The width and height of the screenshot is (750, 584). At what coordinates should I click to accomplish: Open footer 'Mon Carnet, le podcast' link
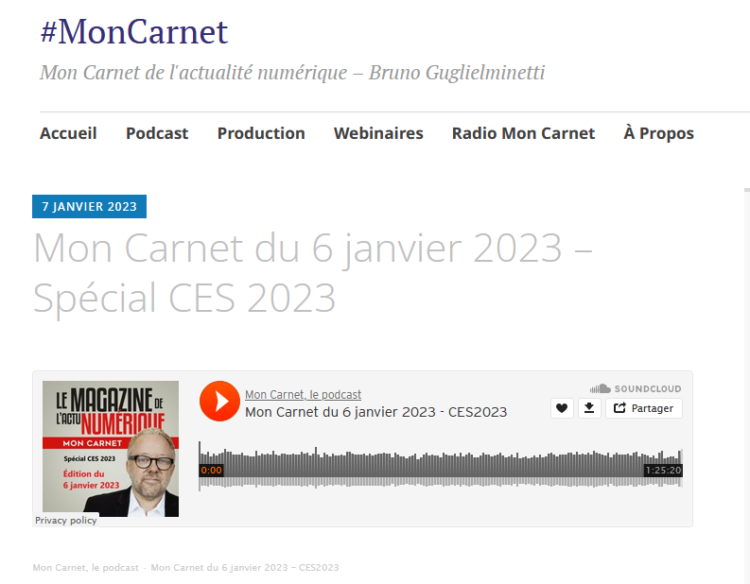pos(86,568)
